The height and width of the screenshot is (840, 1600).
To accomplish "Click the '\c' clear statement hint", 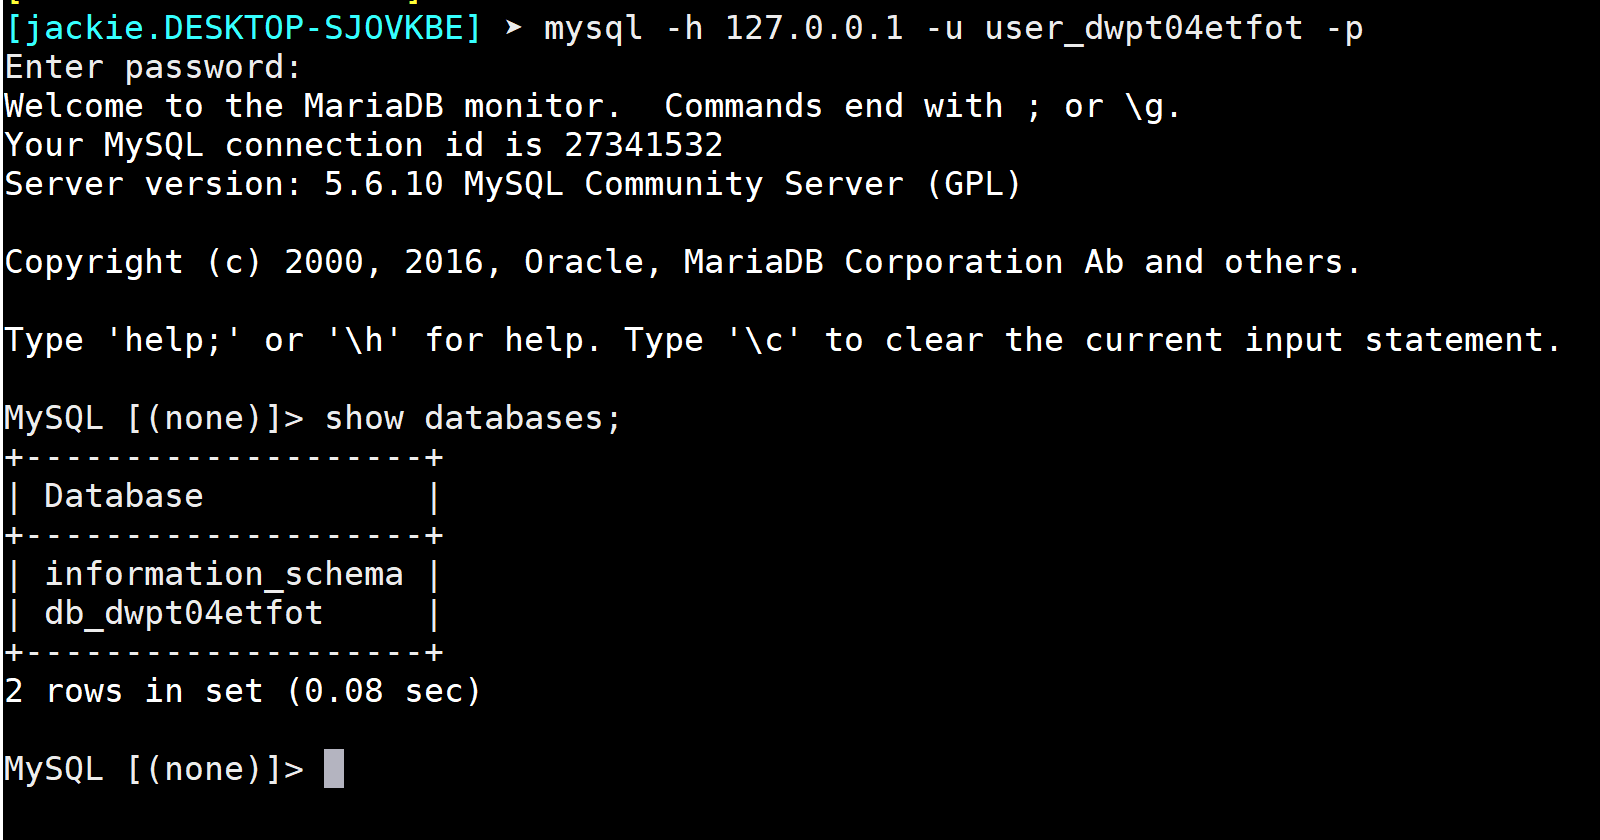I will pos(764,340).
